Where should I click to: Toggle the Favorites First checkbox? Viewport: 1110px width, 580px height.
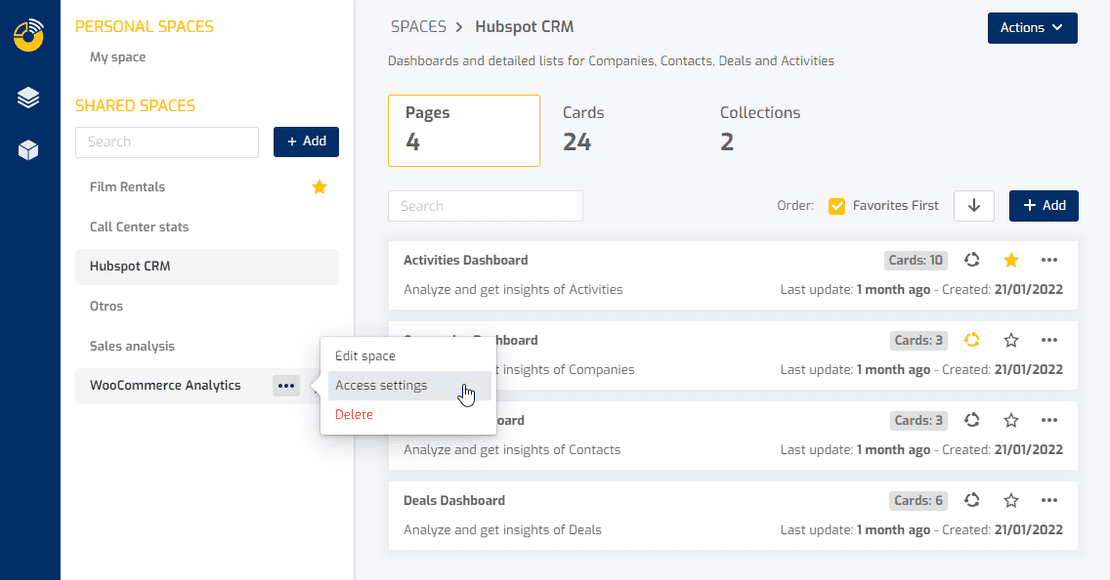tap(837, 206)
